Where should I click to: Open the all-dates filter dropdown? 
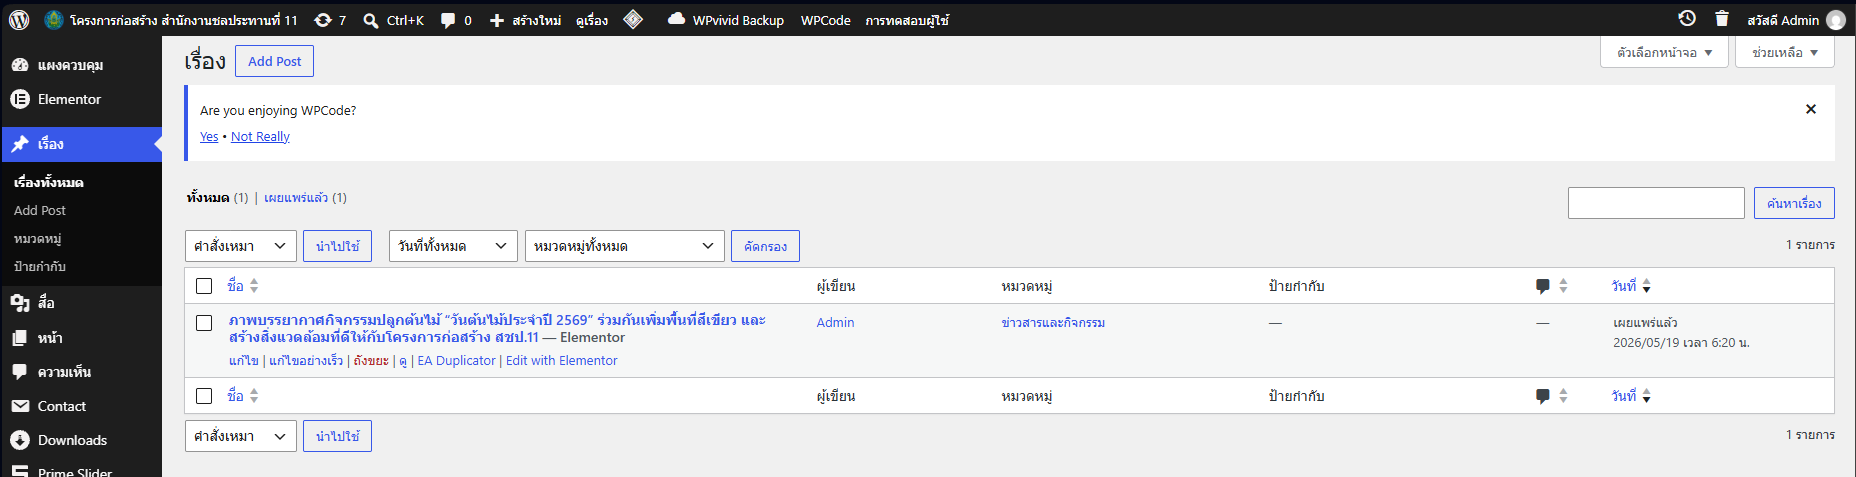[453, 246]
